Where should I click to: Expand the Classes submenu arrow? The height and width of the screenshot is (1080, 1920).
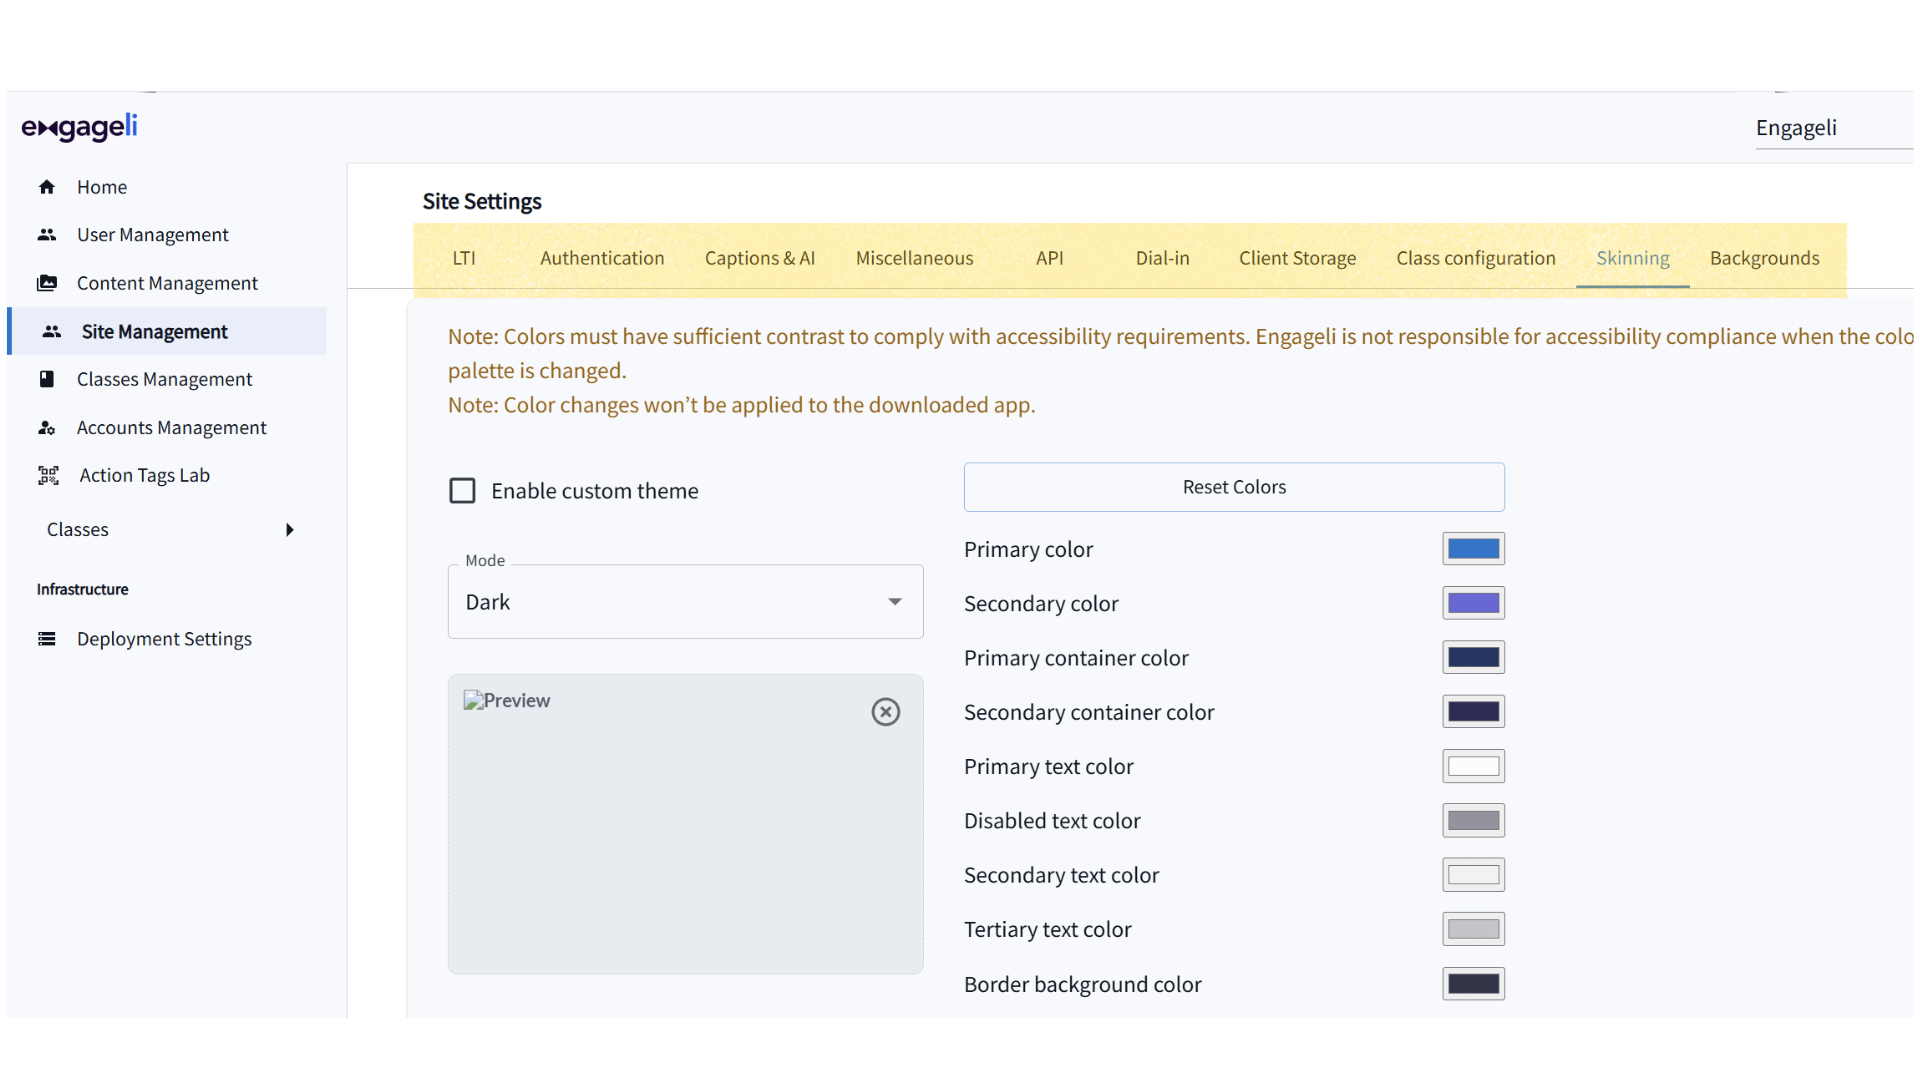click(x=290, y=530)
